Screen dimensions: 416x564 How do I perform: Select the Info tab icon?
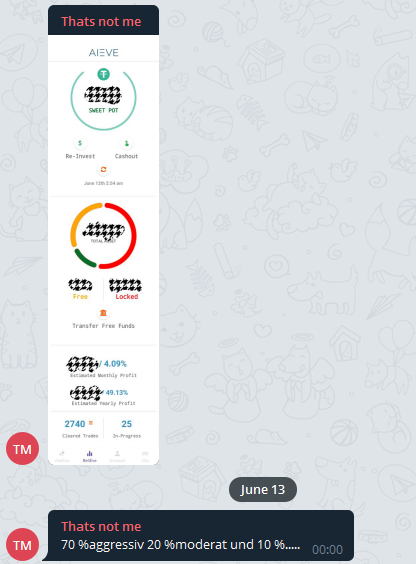pyautogui.click(x=145, y=456)
